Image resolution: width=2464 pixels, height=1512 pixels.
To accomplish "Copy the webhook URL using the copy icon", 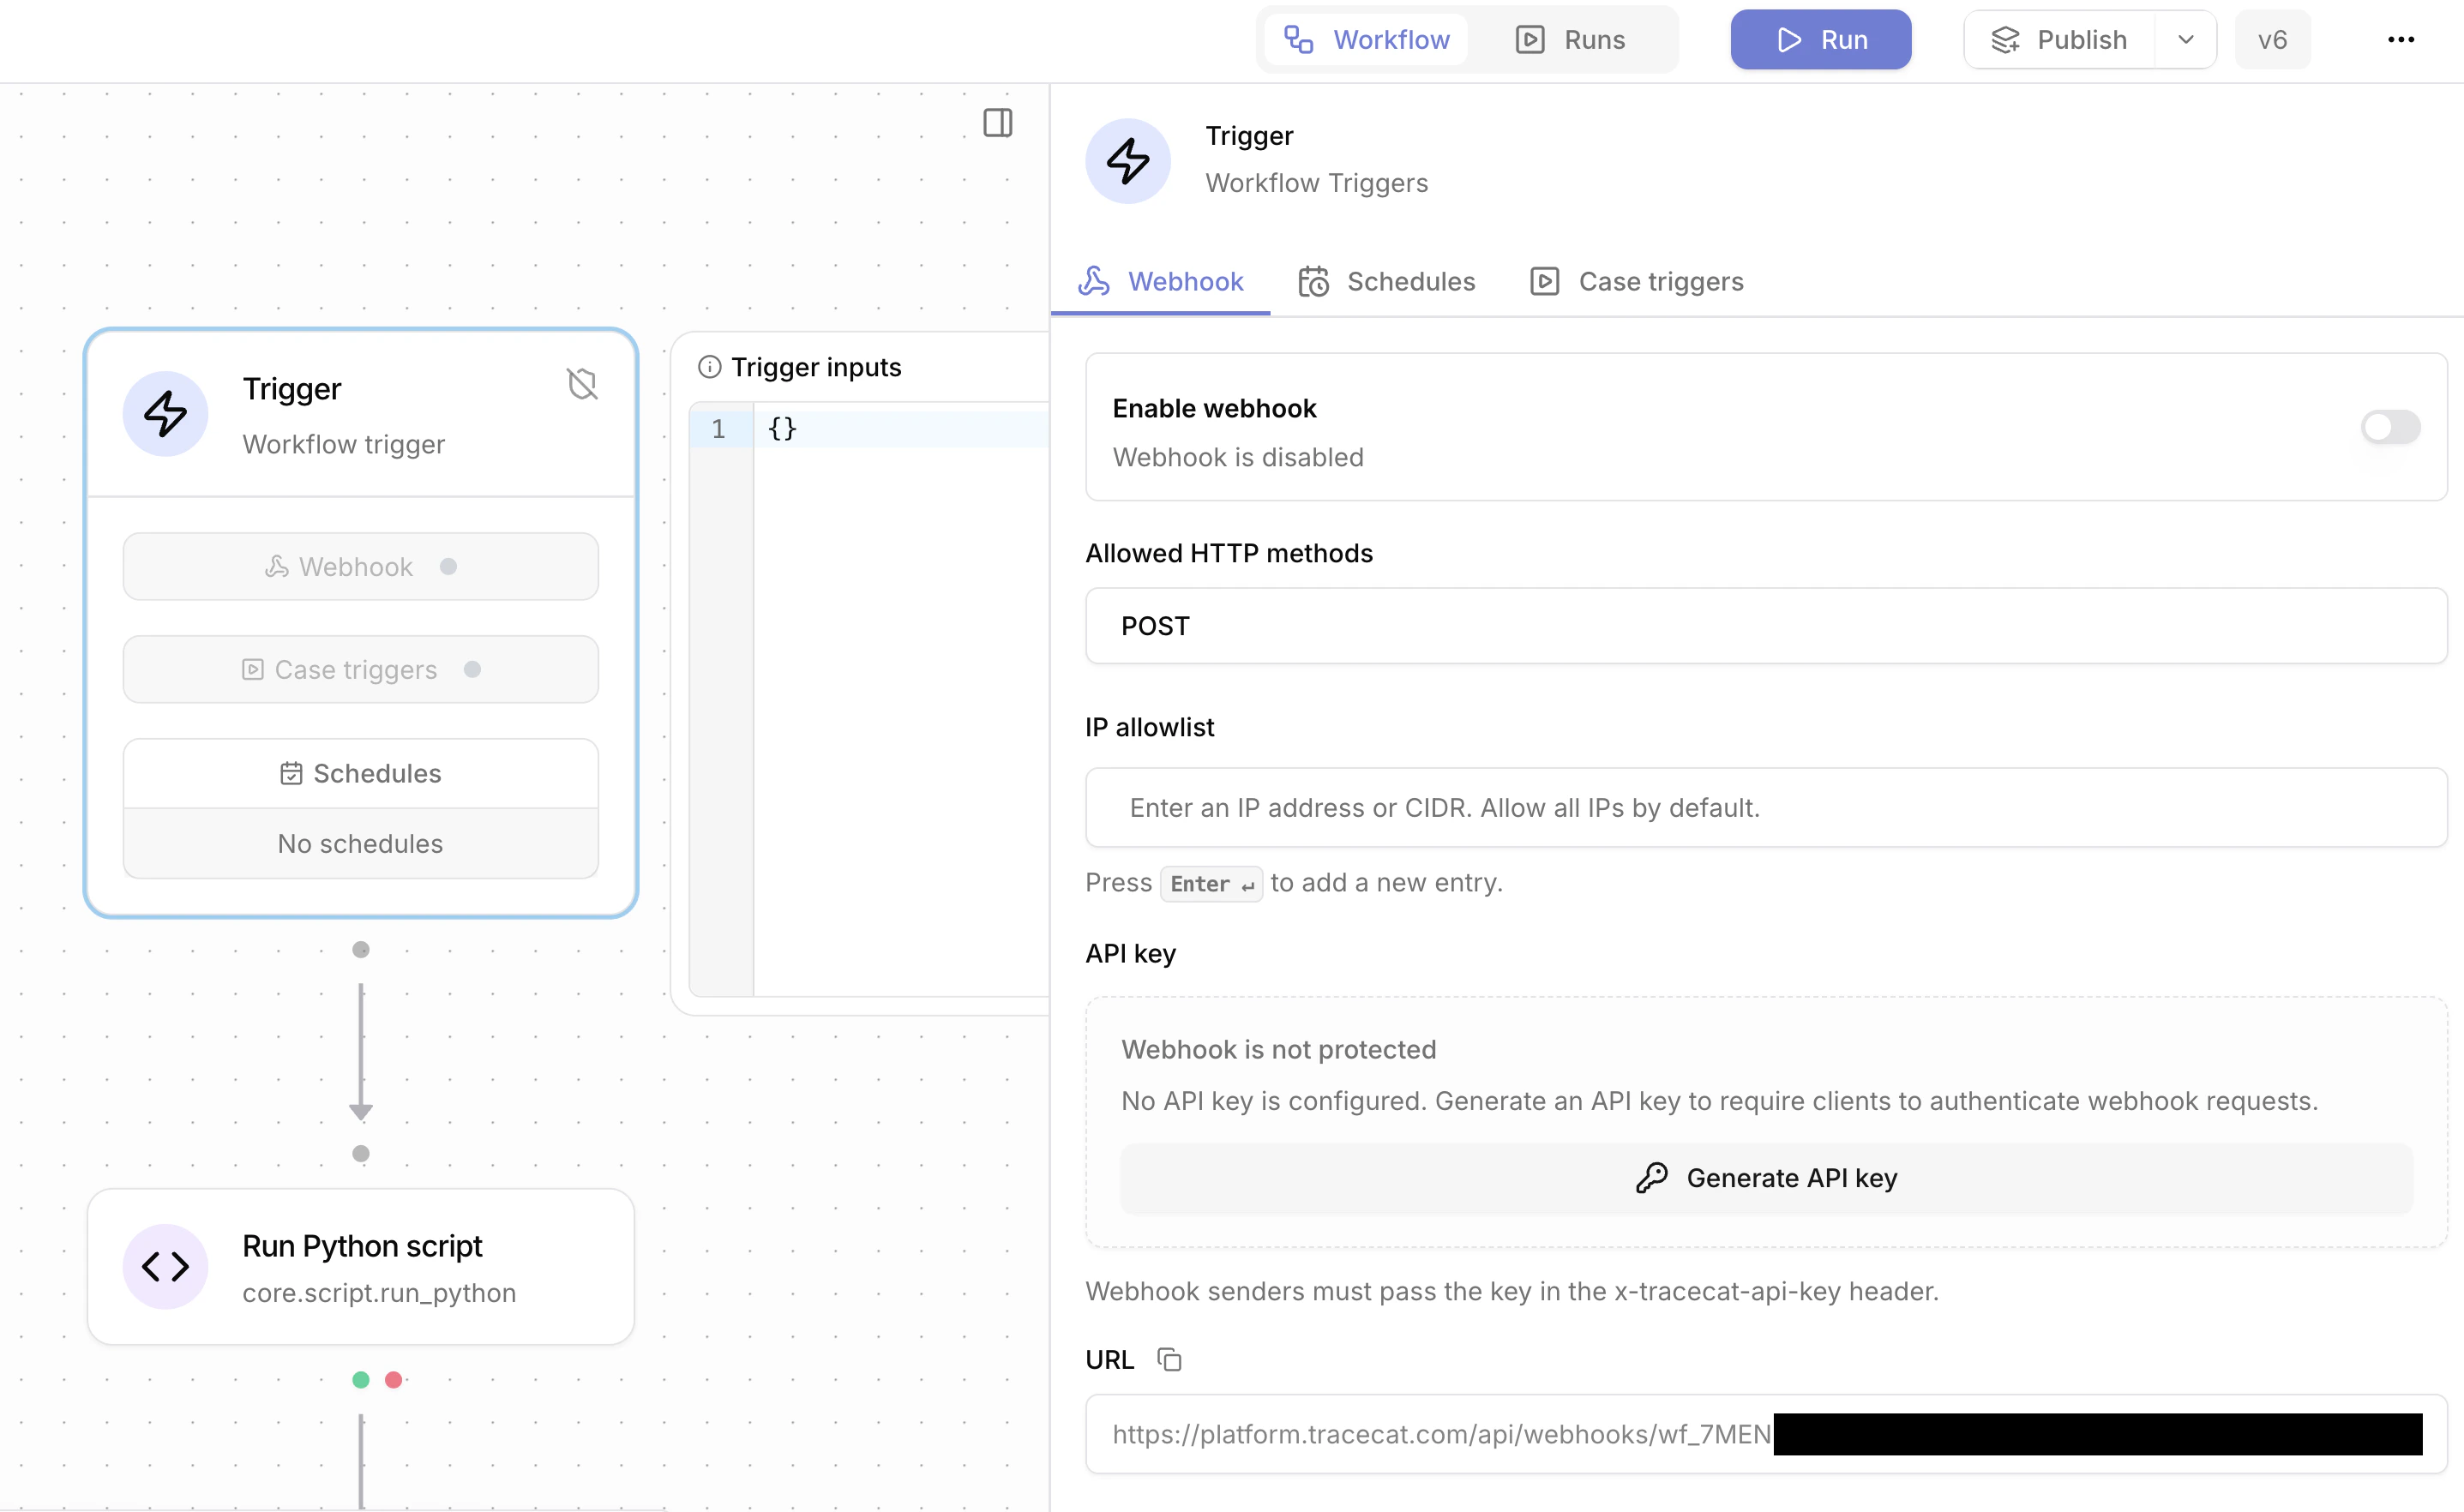I will (1169, 1359).
